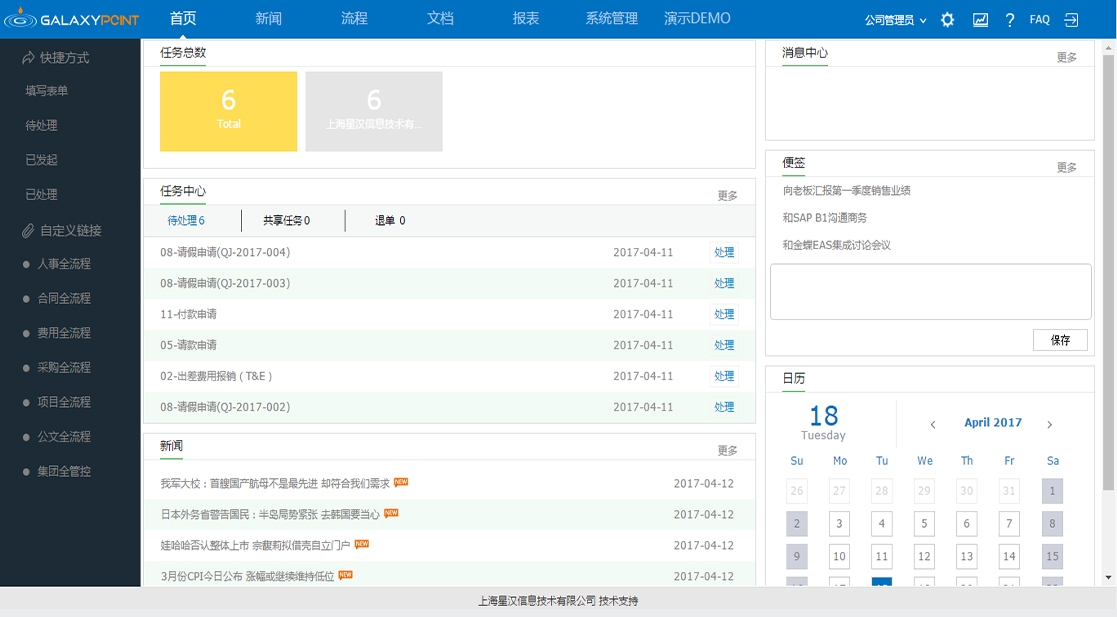Open 采购全流程 sidebar link
Viewport: 1117px width, 617px height.
pyautogui.click(x=64, y=368)
